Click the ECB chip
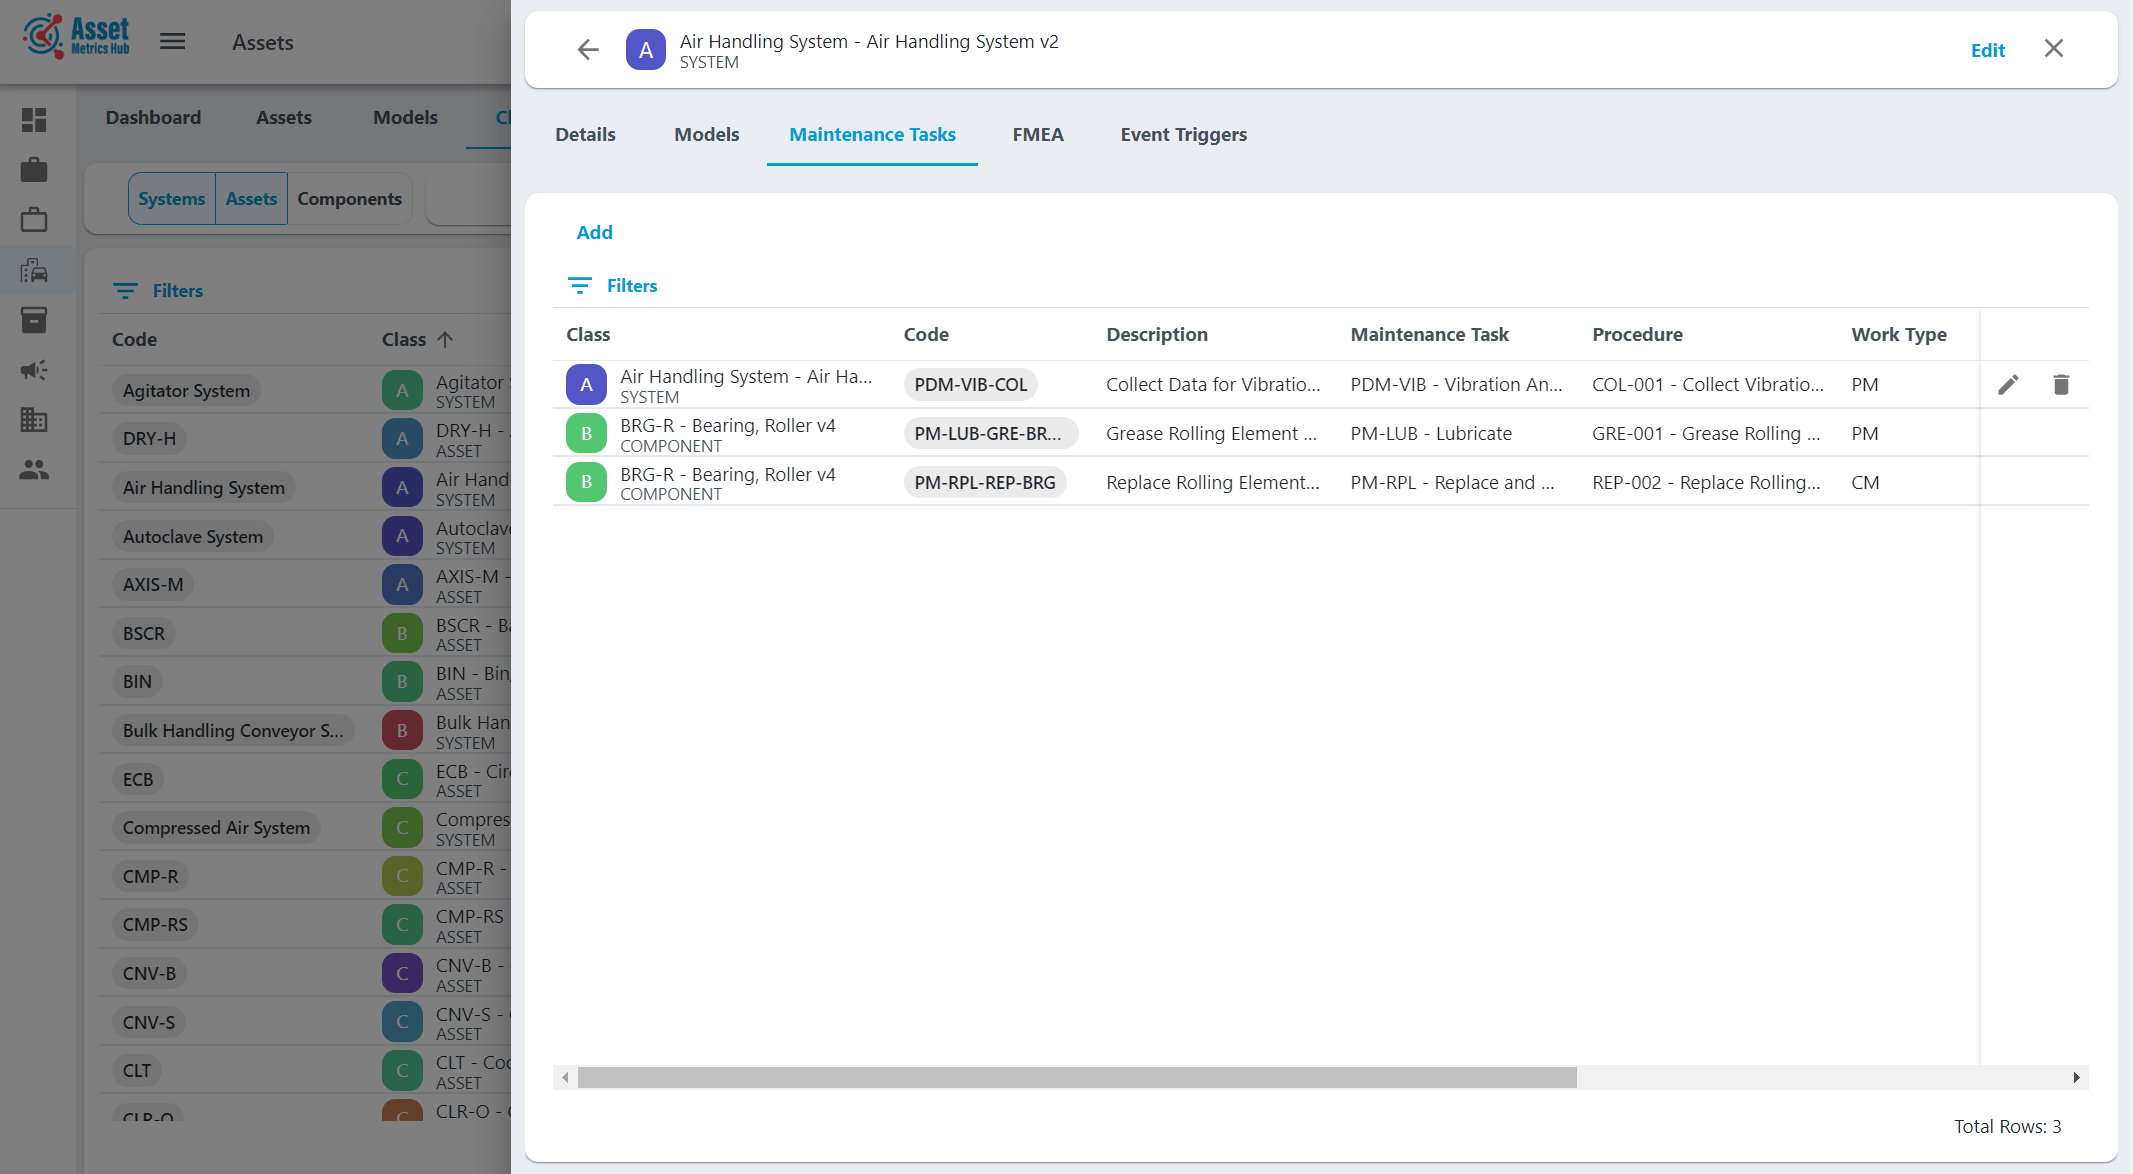The width and height of the screenshot is (2133, 1174). point(138,779)
